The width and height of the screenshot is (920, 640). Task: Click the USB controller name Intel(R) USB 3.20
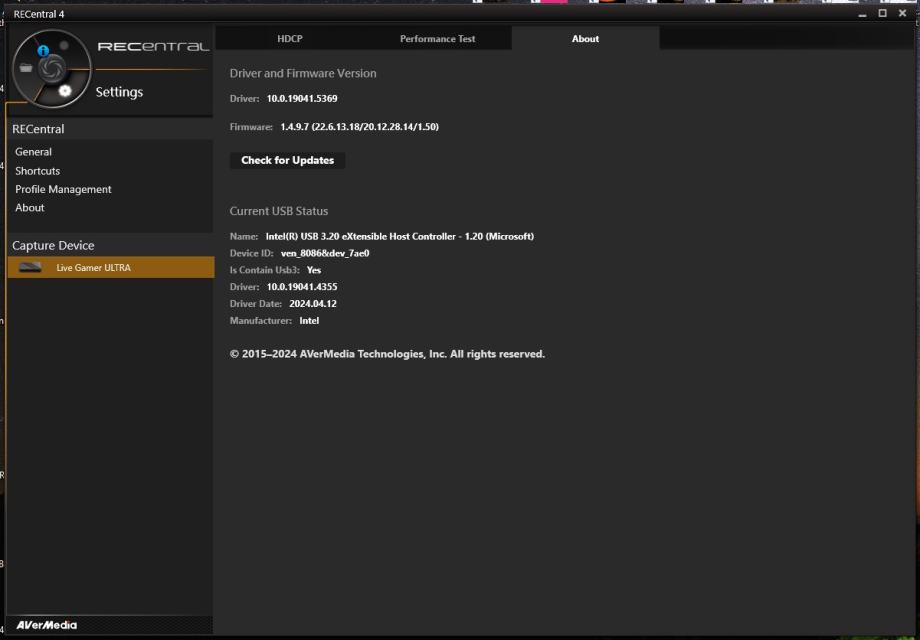(400, 236)
